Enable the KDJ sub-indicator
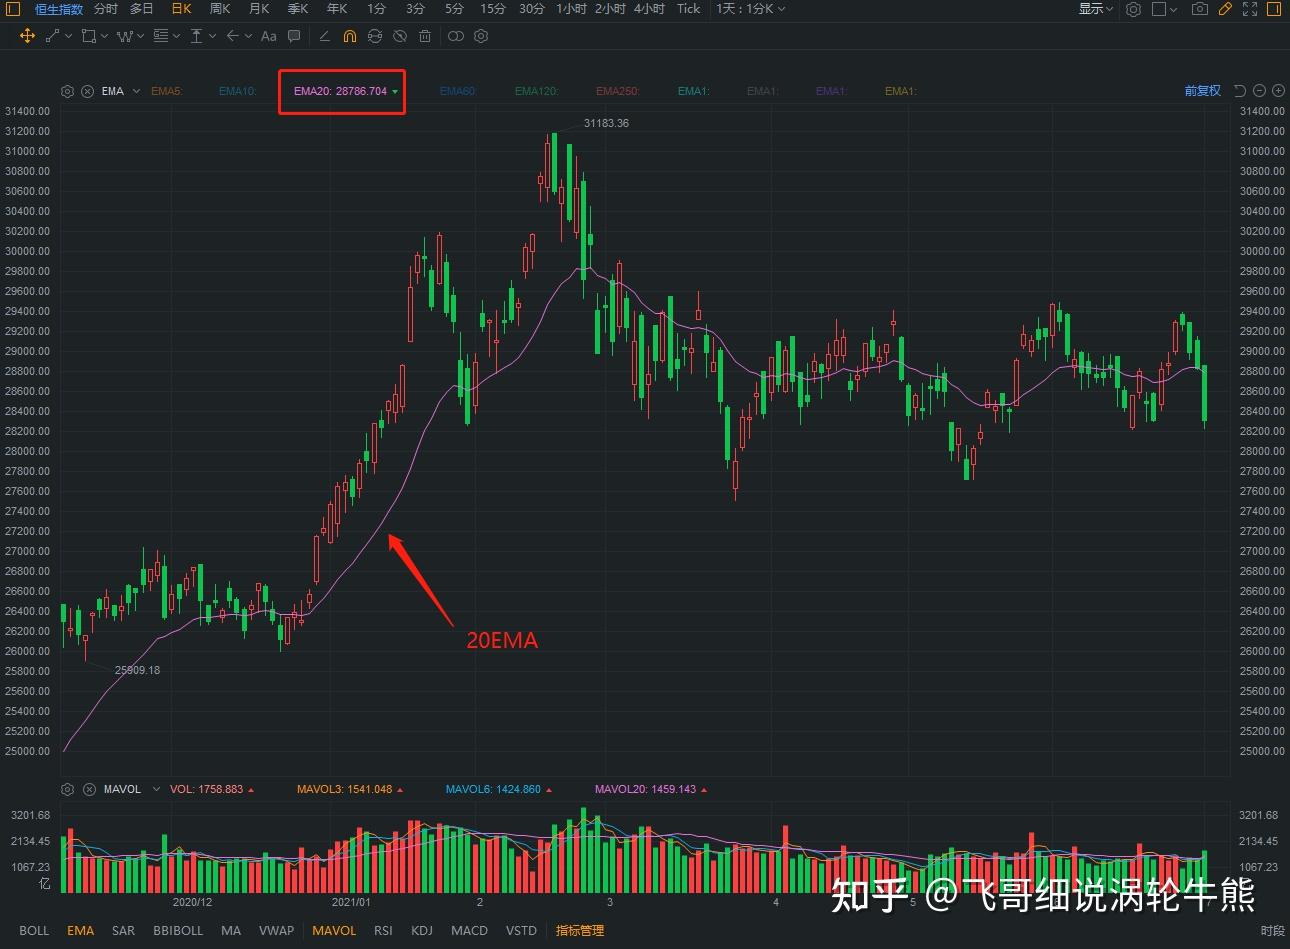 422,930
